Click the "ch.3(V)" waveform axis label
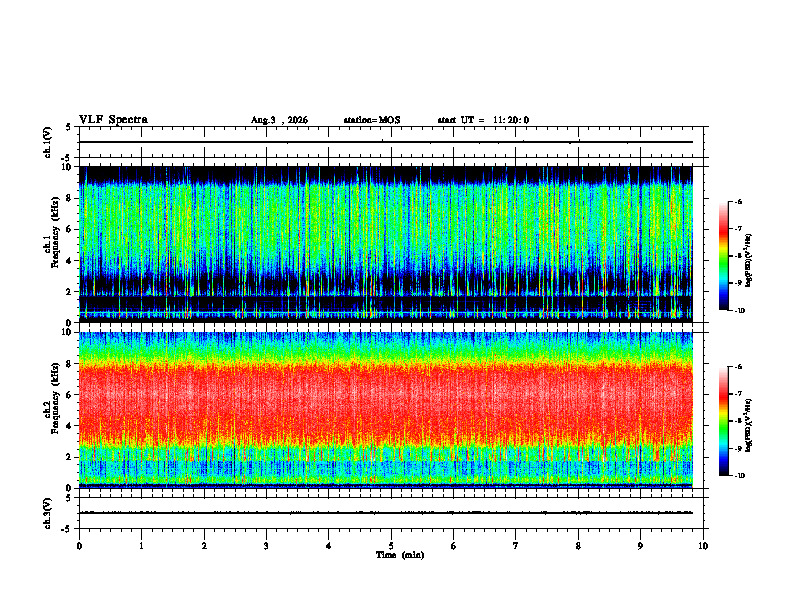This screenshot has height=612, width=792. coord(47,513)
